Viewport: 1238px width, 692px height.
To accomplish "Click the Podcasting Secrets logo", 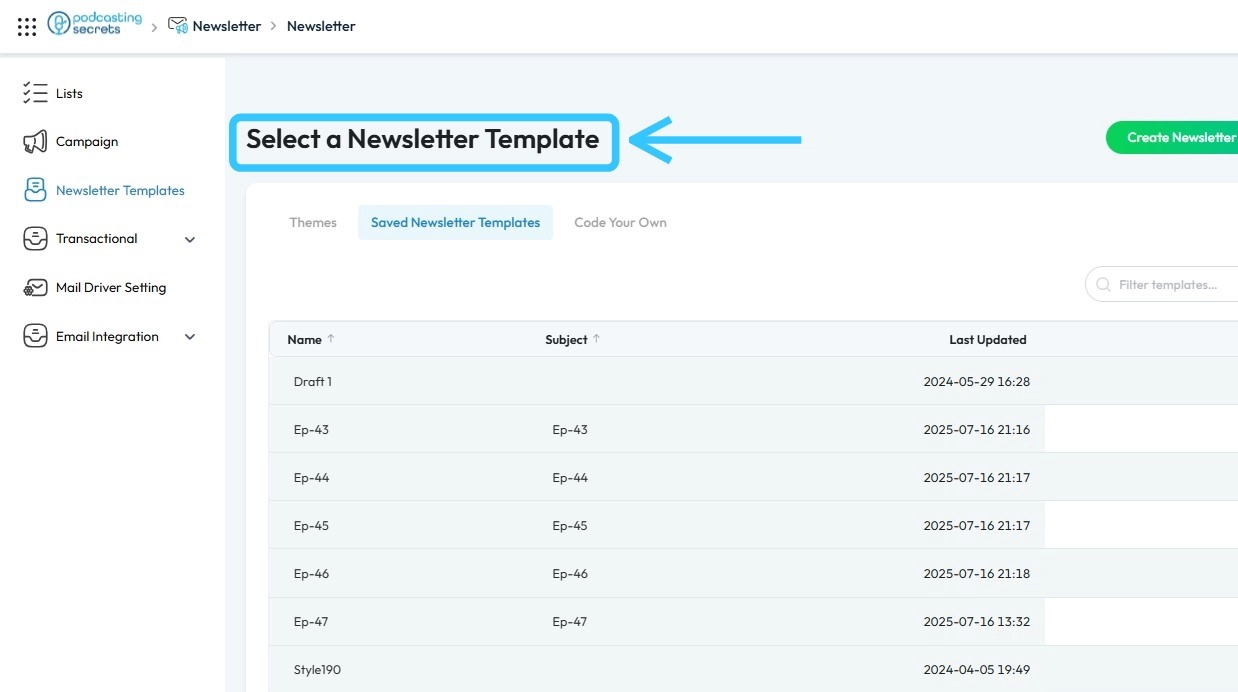I will tap(95, 25).
